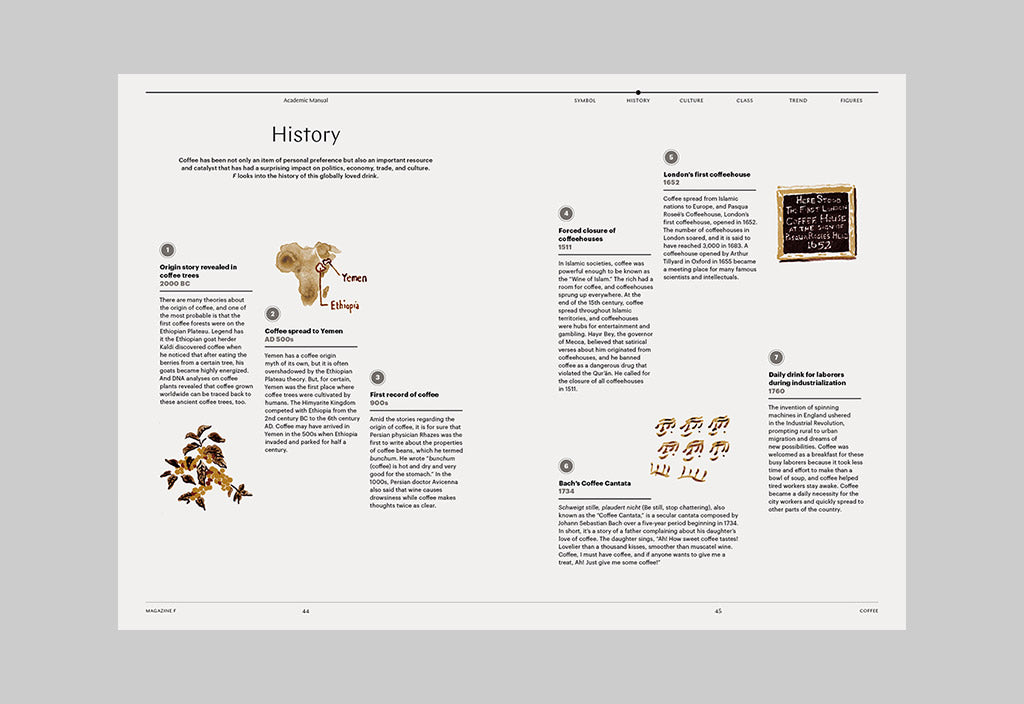This screenshot has width=1024, height=704.
Task: Select the circled number 5 marker above London's first coffeehouse
Action: [669, 157]
